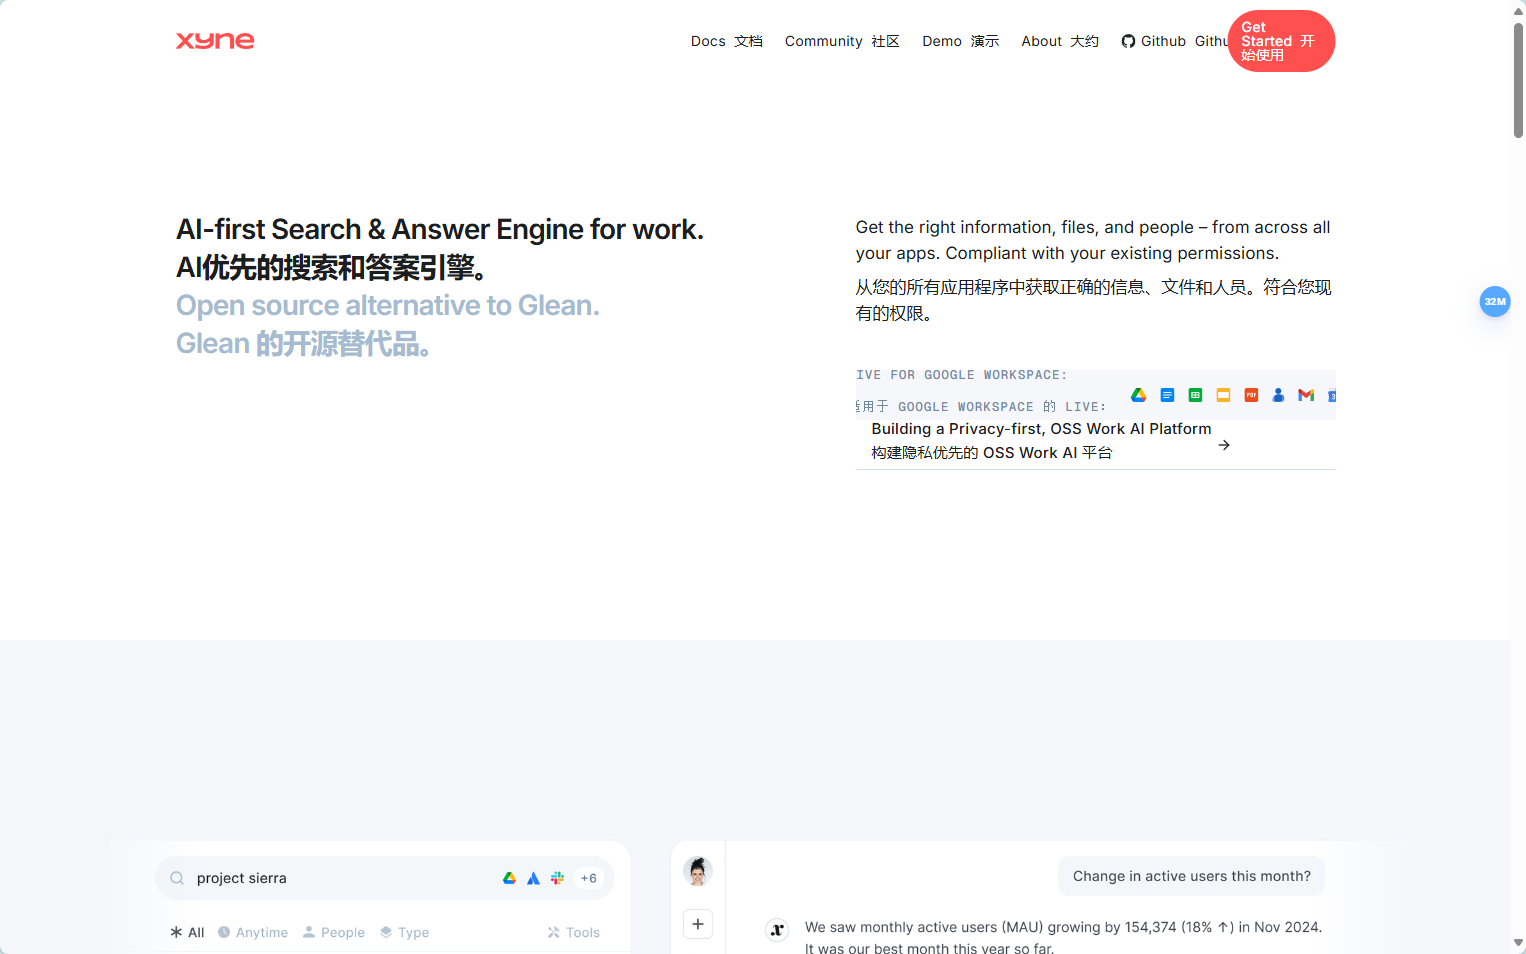
Task: Open the About nav link
Action: (1060, 41)
